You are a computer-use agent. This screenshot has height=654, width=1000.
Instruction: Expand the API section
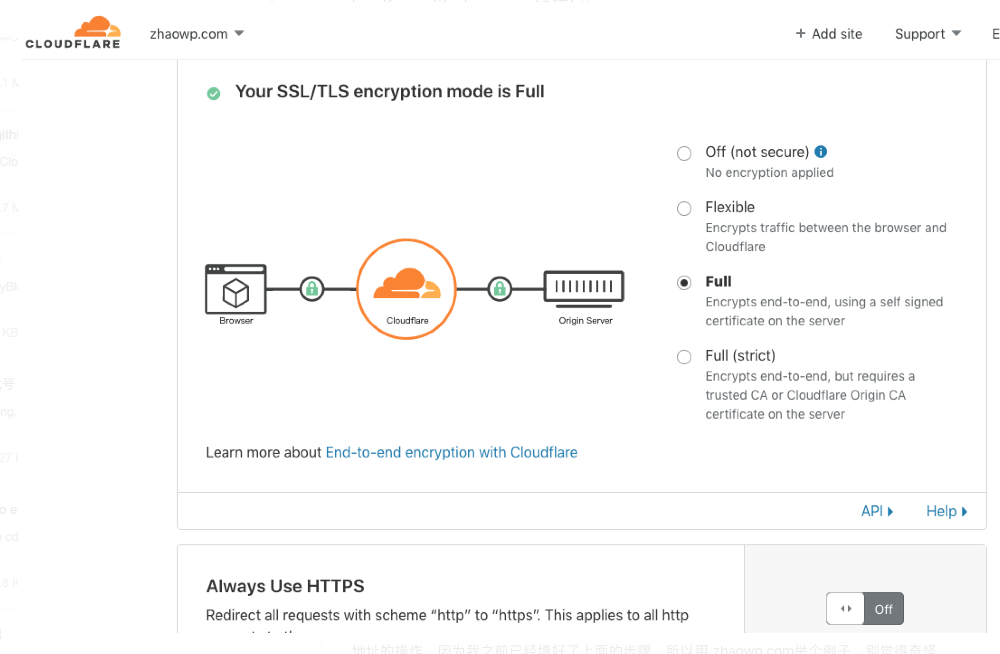pos(877,511)
